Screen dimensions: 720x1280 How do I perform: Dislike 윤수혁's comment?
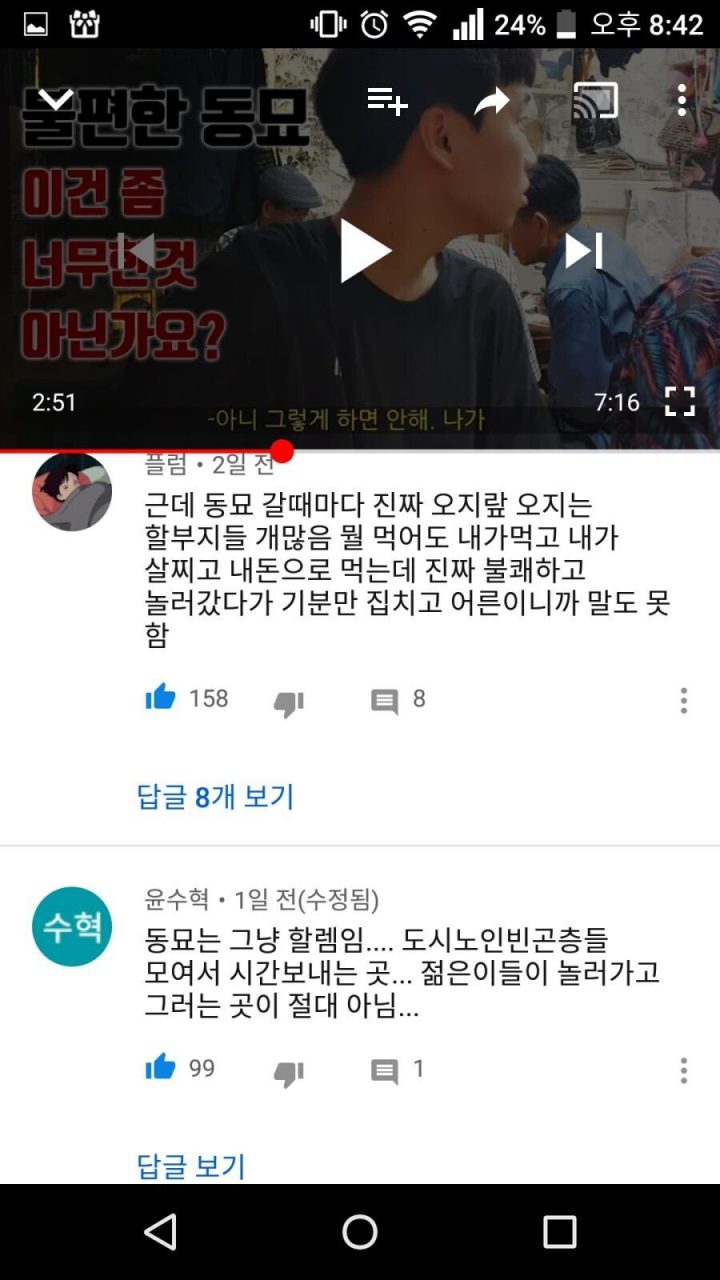[288, 1074]
